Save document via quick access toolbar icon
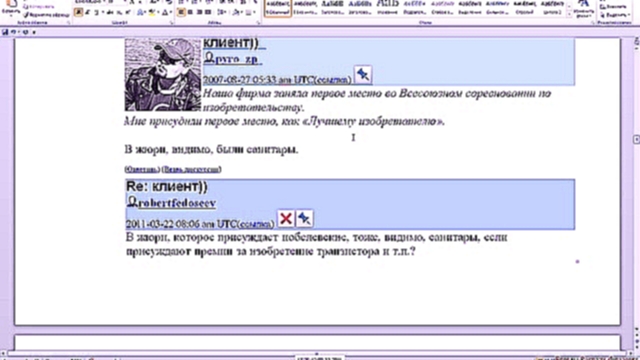This screenshot has width=640, height=360. [x=5, y=32]
